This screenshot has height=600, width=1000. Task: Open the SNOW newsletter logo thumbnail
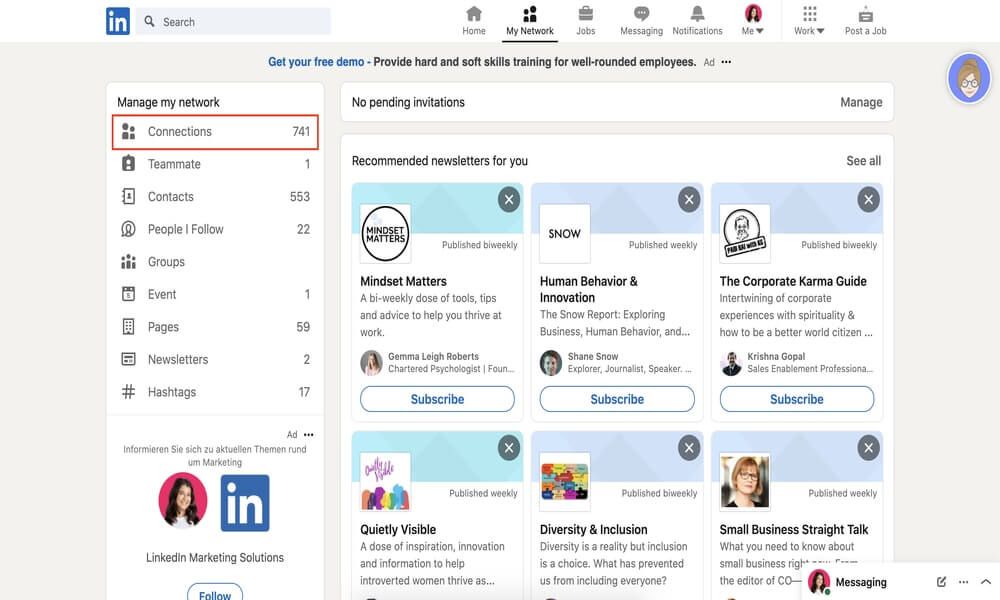(x=565, y=233)
